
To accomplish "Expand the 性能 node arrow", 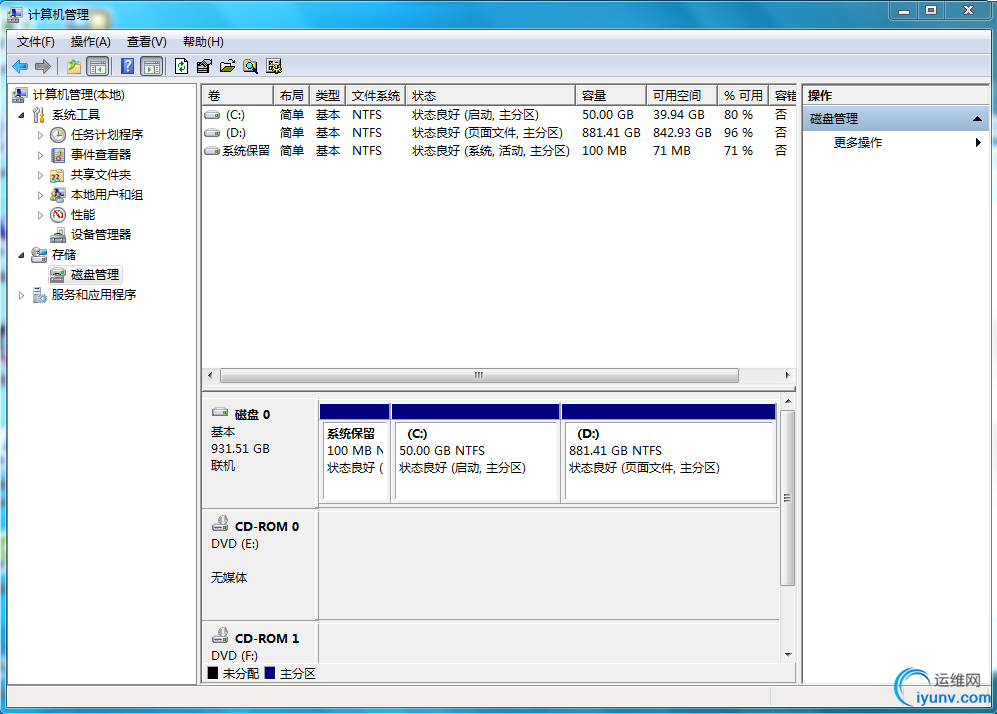I will coord(40,215).
